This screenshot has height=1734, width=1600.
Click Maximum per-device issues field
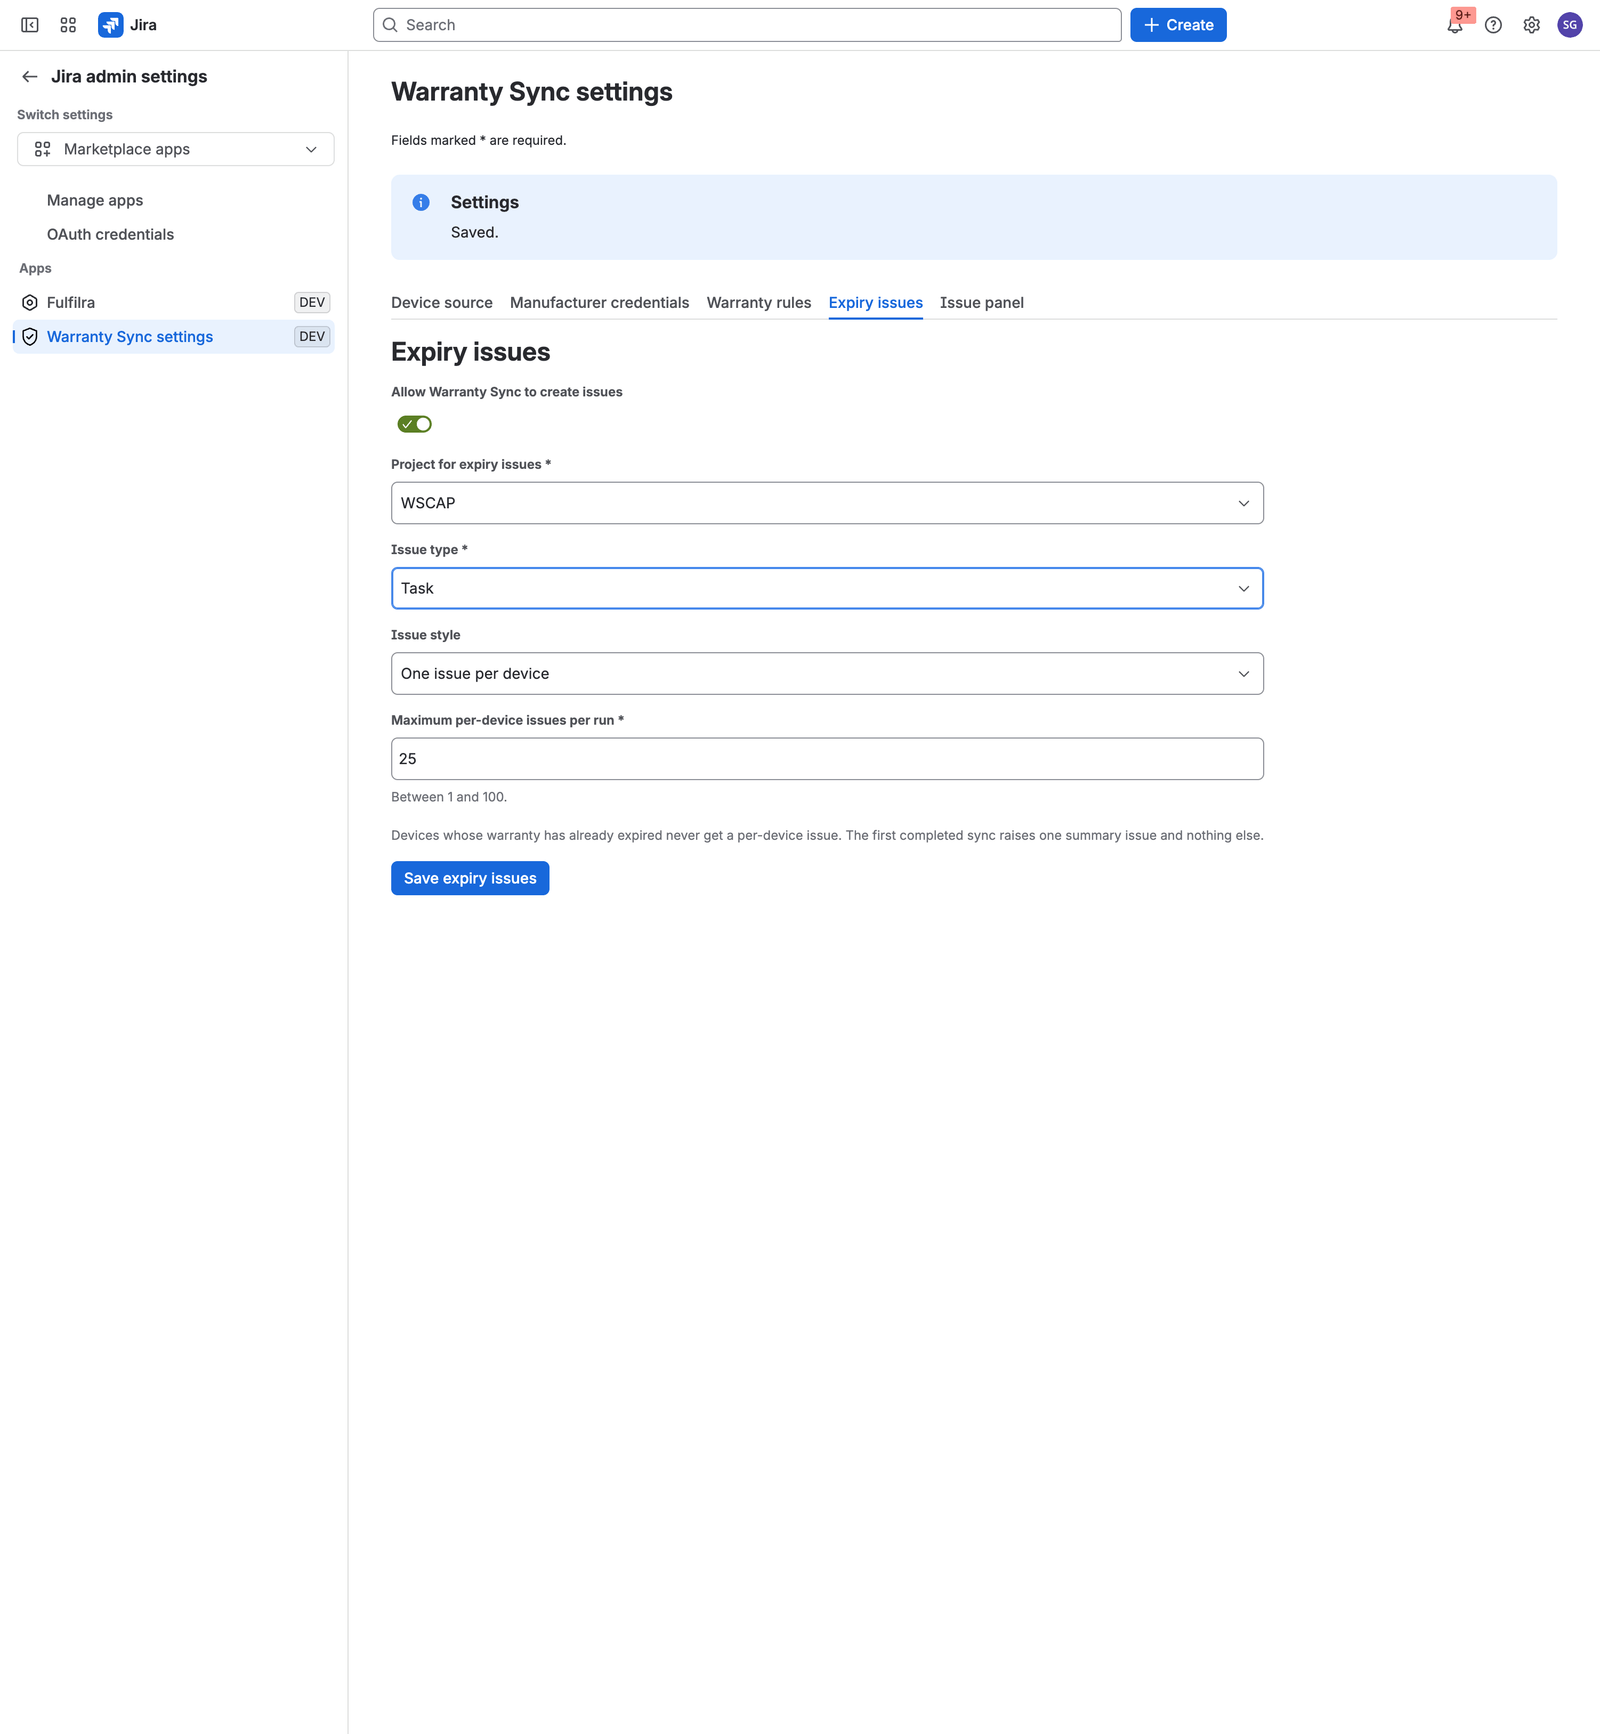coord(827,759)
